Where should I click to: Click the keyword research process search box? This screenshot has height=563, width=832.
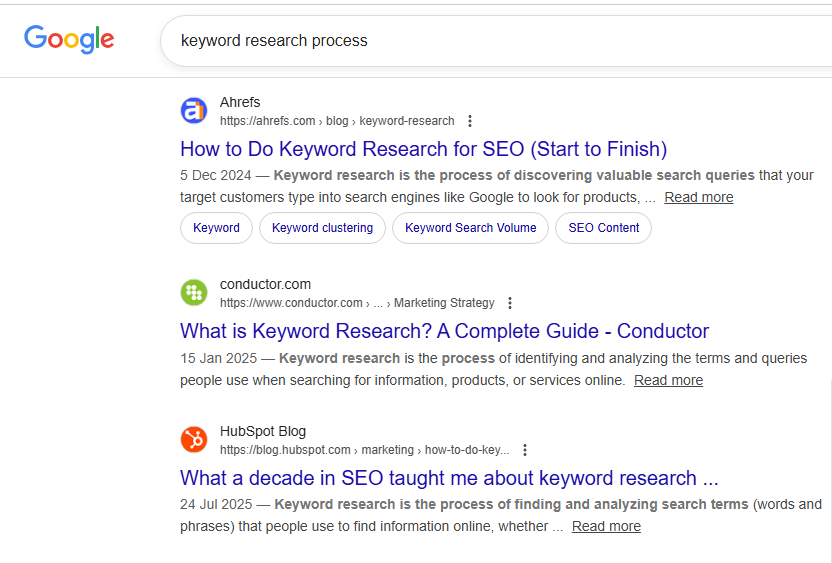click(x=496, y=41)
